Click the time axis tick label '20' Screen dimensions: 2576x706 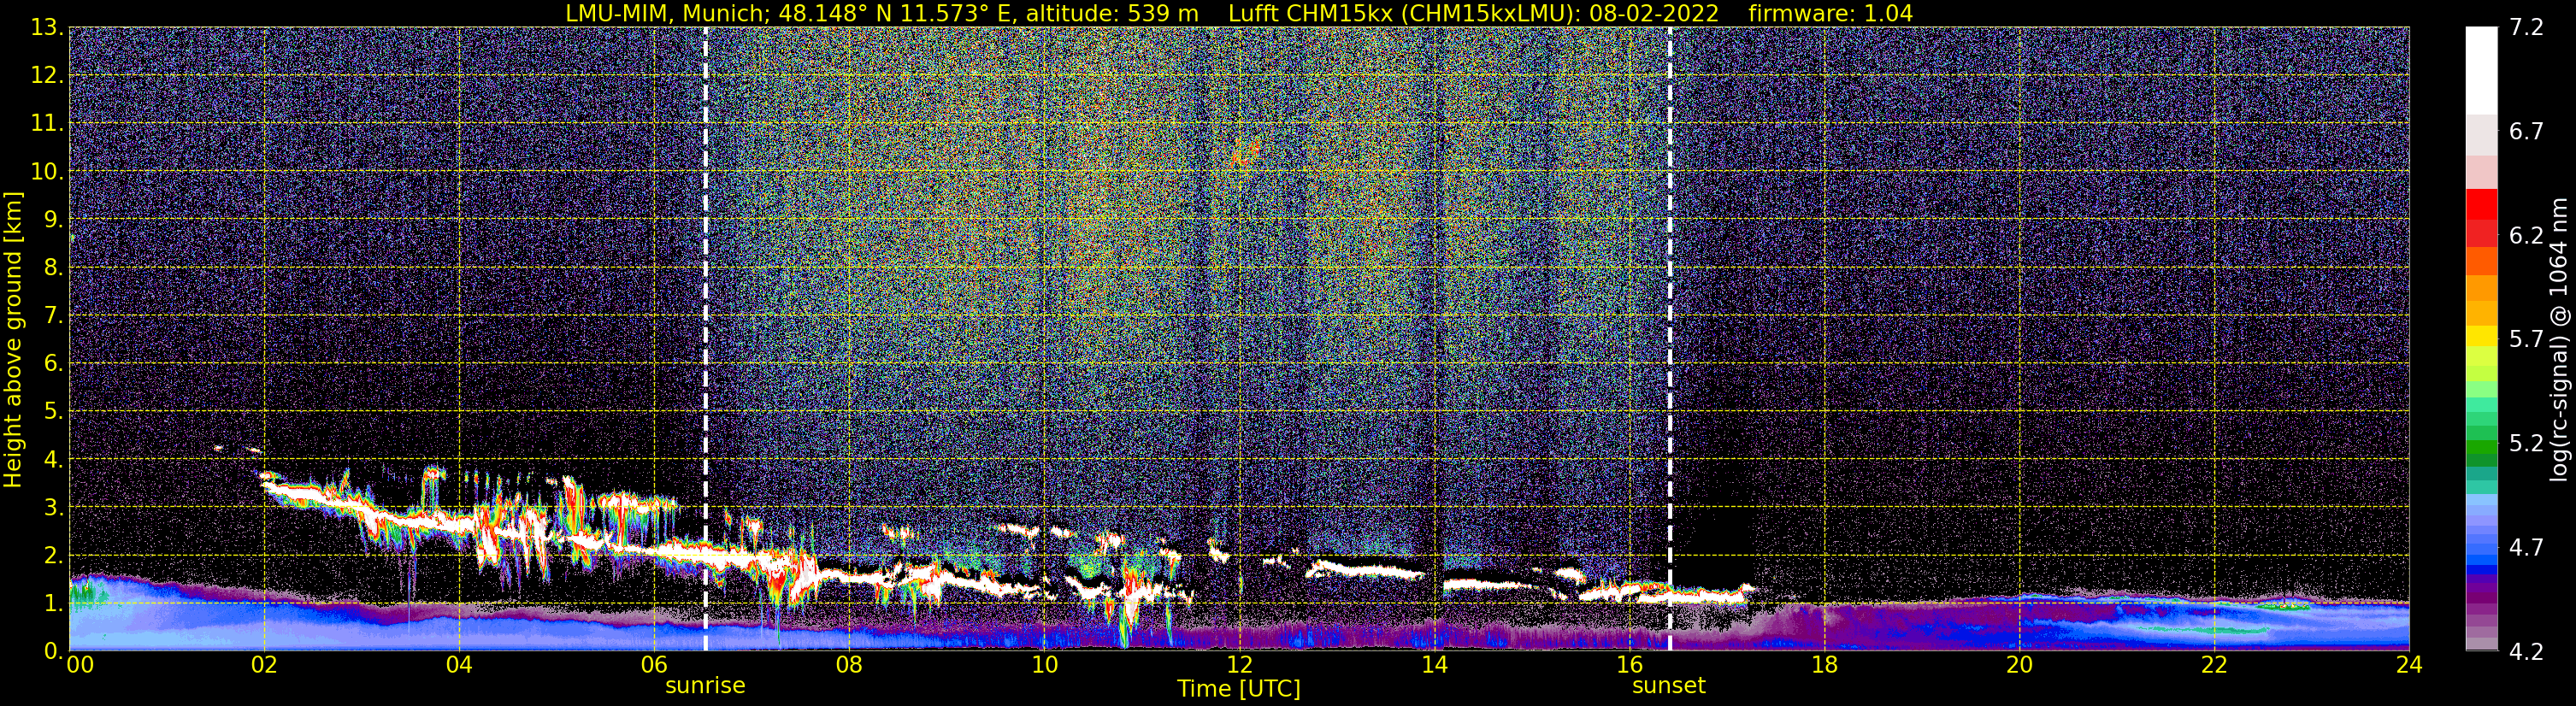pyautogui.click(x=2019, y=665)
